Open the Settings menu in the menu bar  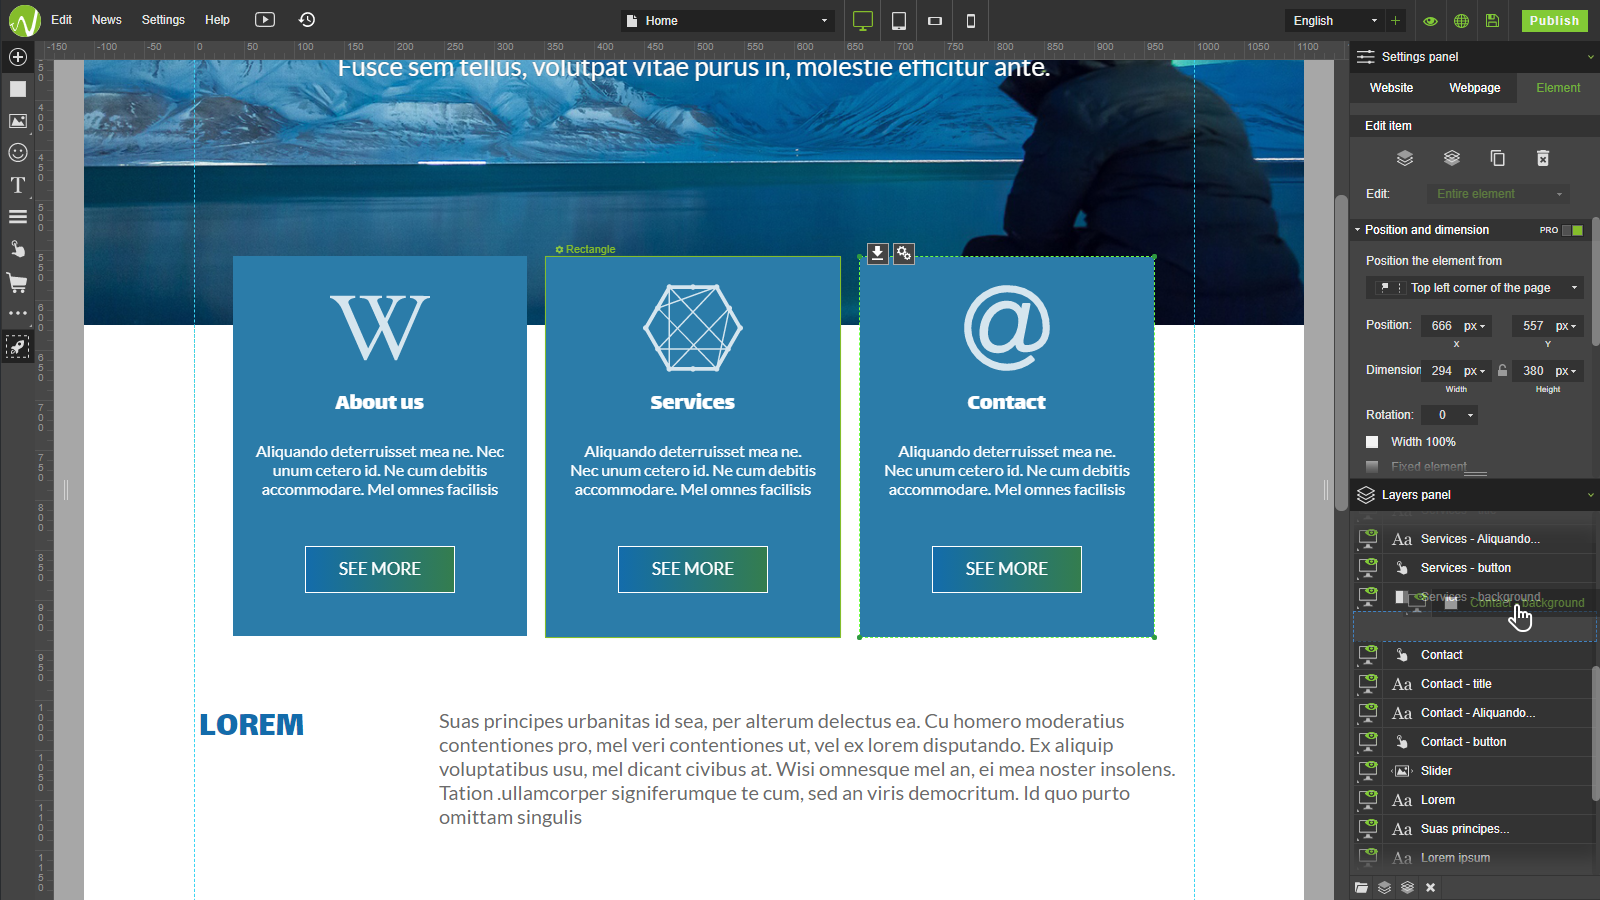click(163, 20)
